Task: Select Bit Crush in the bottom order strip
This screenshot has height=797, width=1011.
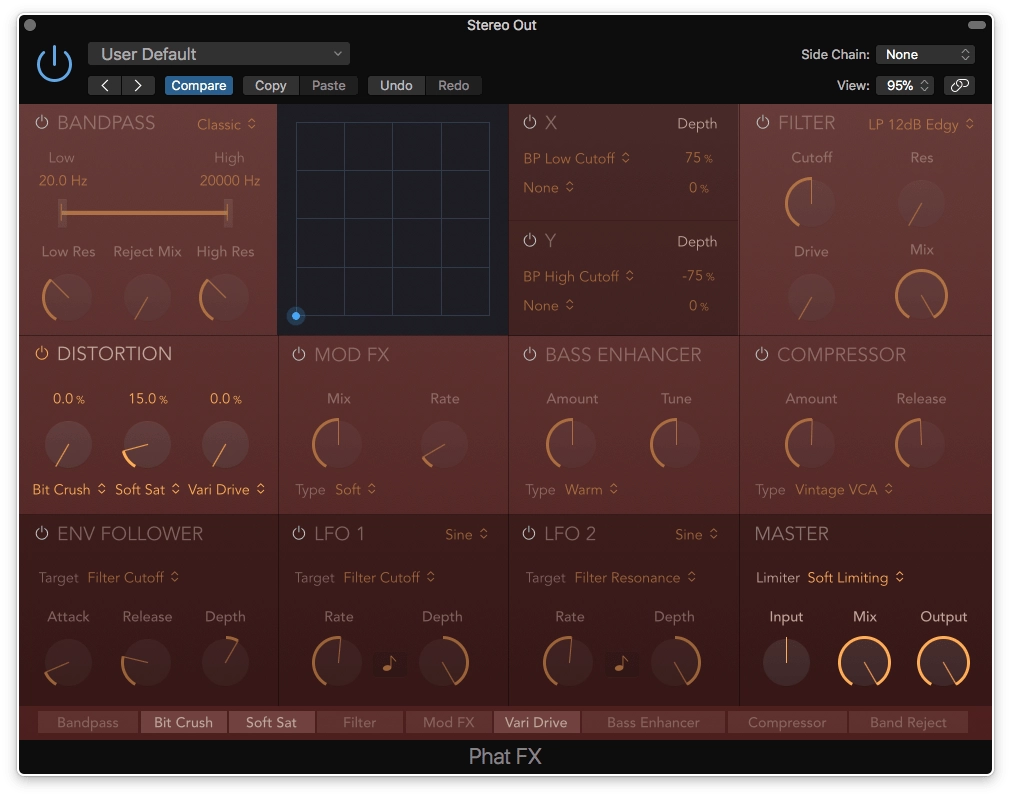Action: pyautogui.click(x=184, y=722)
